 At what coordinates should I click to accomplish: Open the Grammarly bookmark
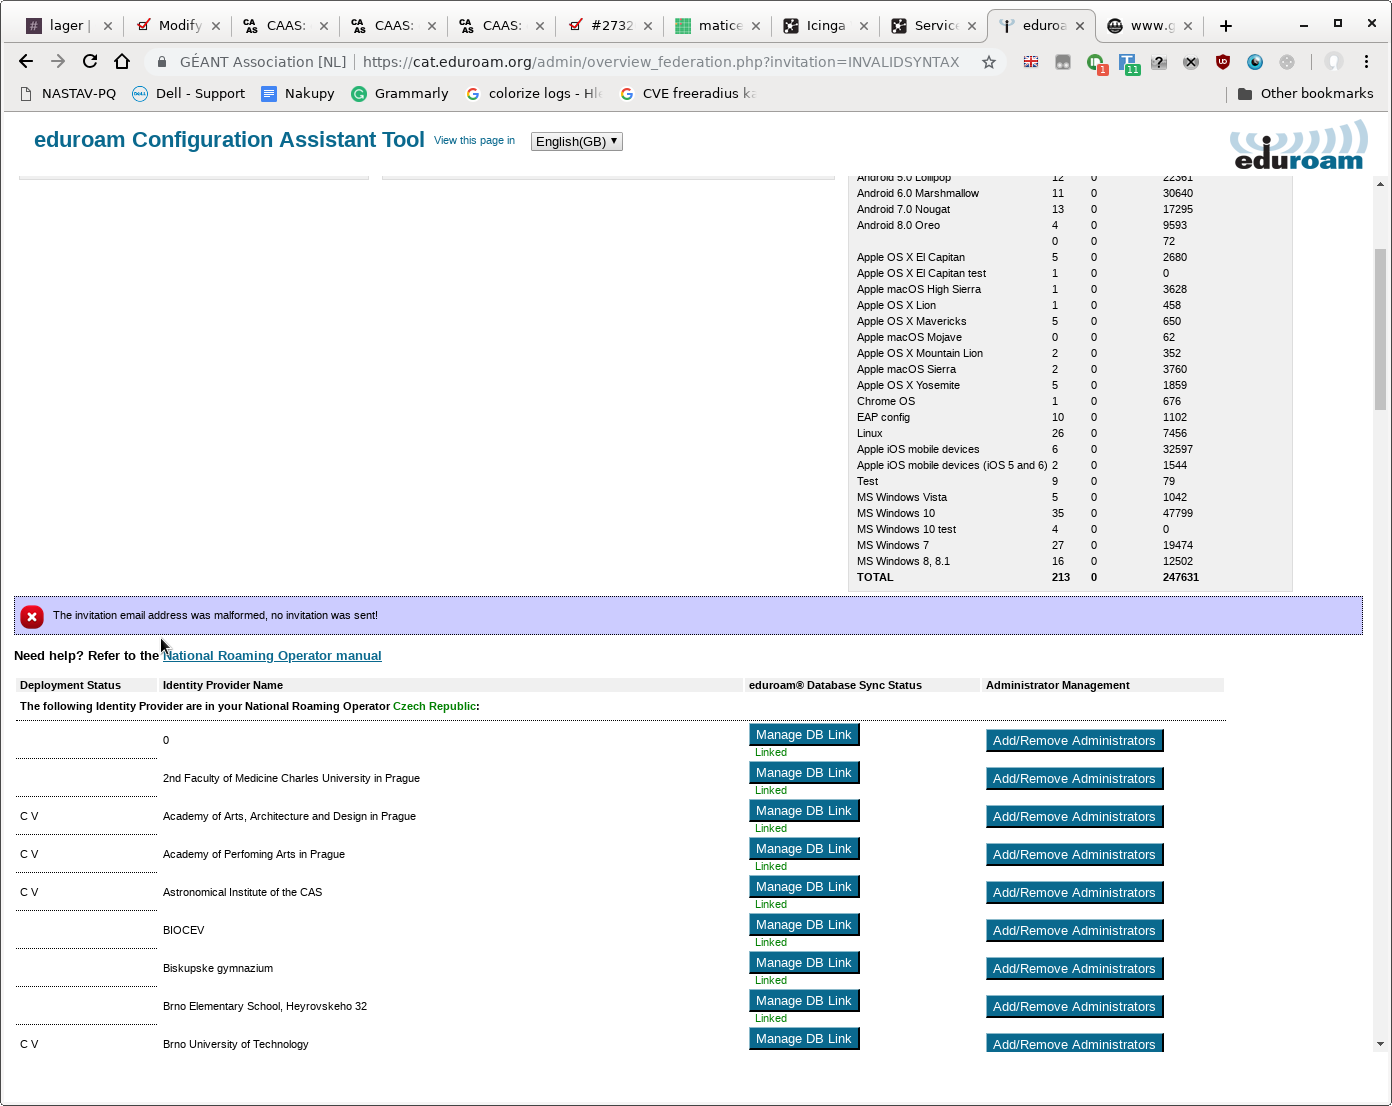tap(400, 93)
